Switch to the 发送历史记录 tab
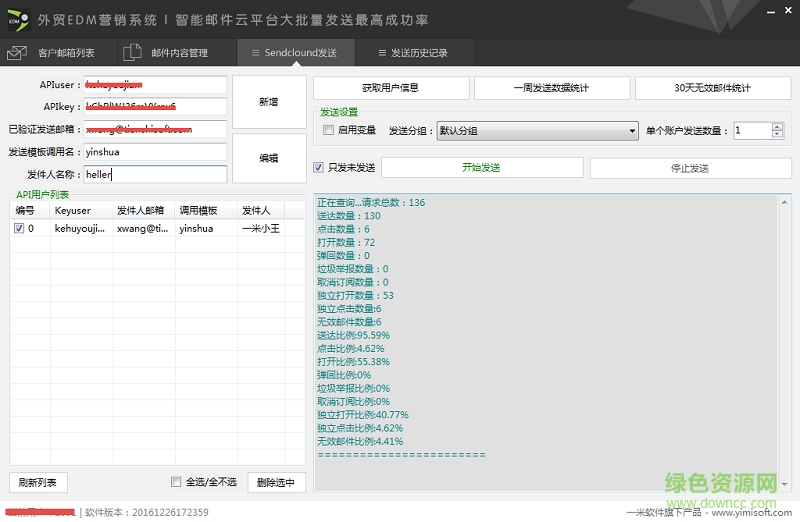 [418, 53]
